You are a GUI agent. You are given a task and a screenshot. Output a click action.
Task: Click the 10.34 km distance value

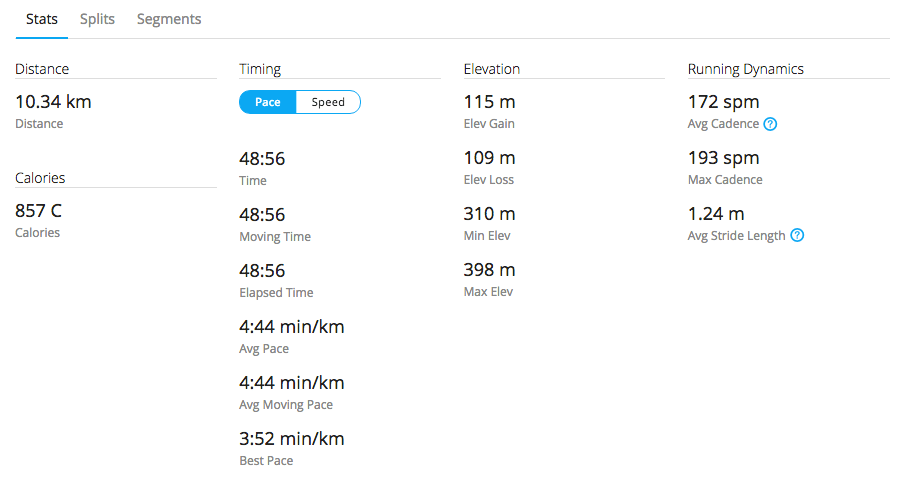tap(54, 102)
